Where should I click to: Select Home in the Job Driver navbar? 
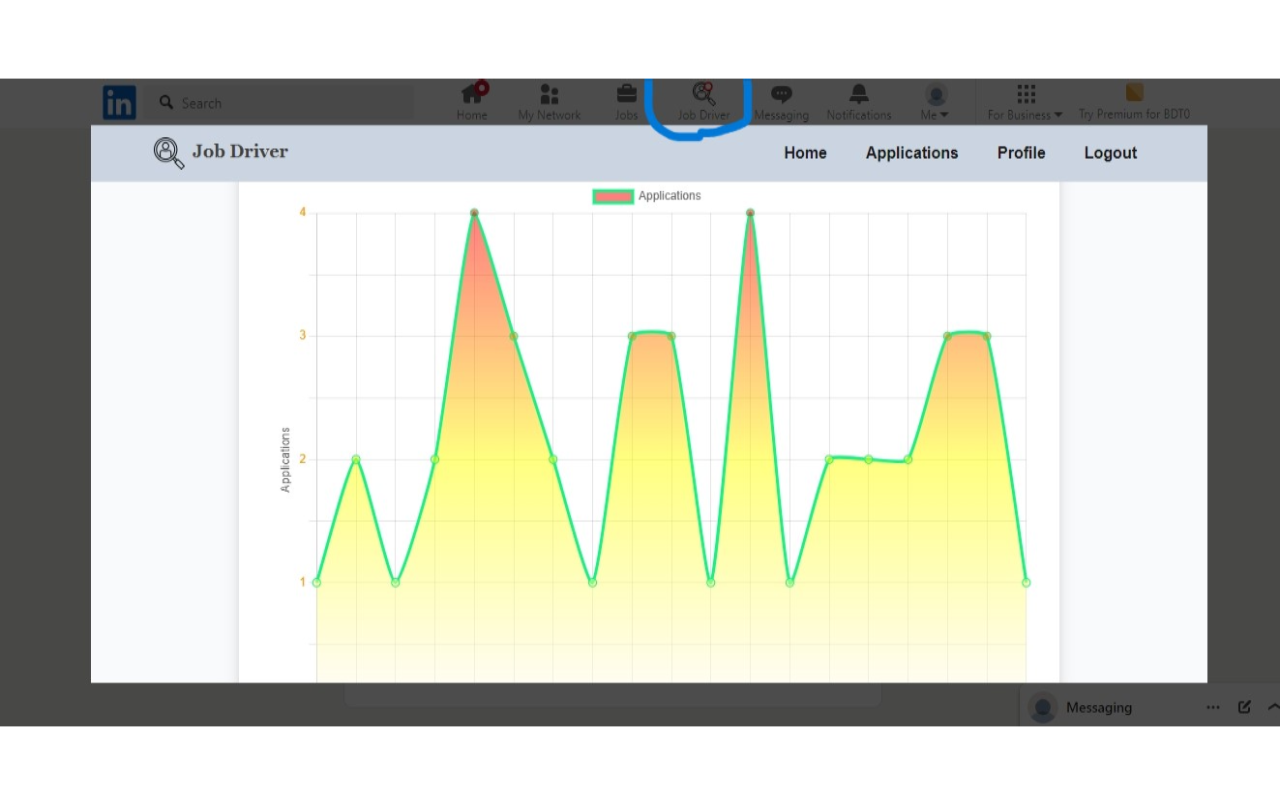coord(805,152)
